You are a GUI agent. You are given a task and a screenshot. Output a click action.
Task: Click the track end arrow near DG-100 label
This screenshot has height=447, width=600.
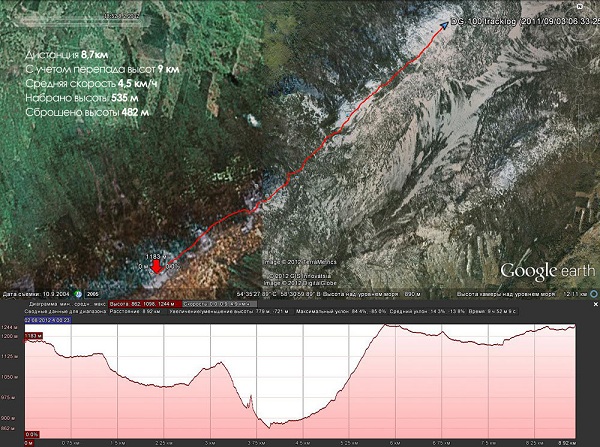pyautogui.click(x=442, y=26)
